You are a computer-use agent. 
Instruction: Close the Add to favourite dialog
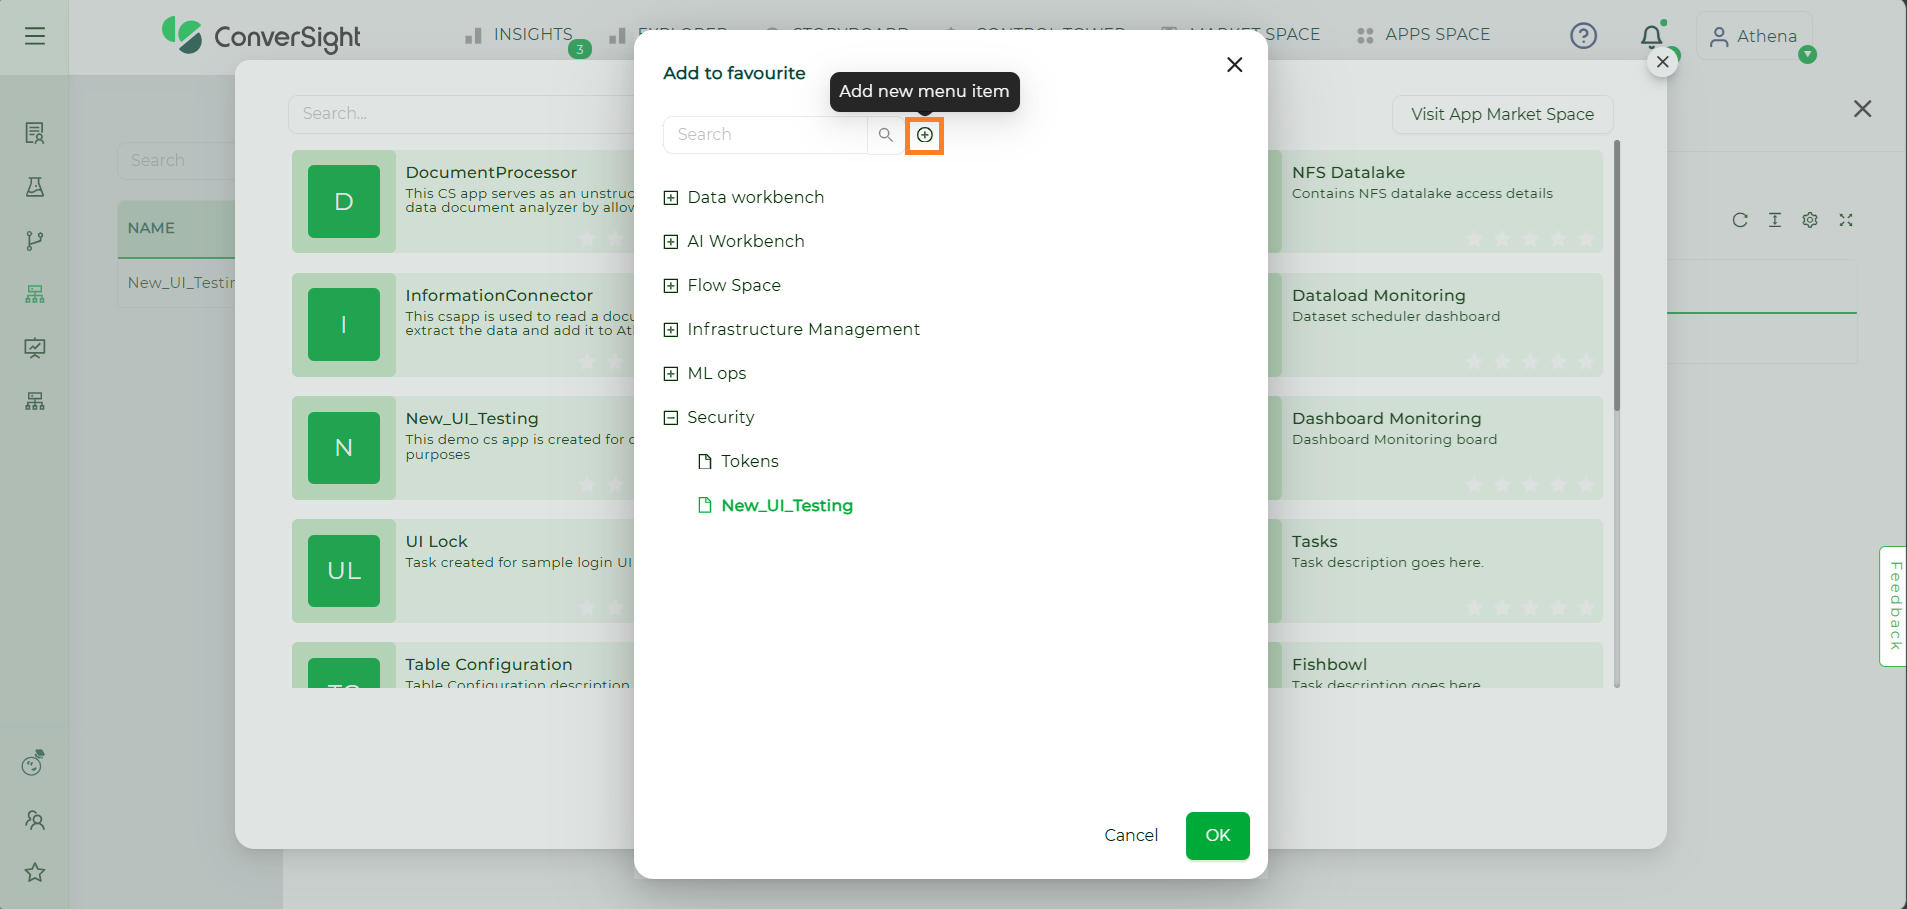coord(1235,65)
